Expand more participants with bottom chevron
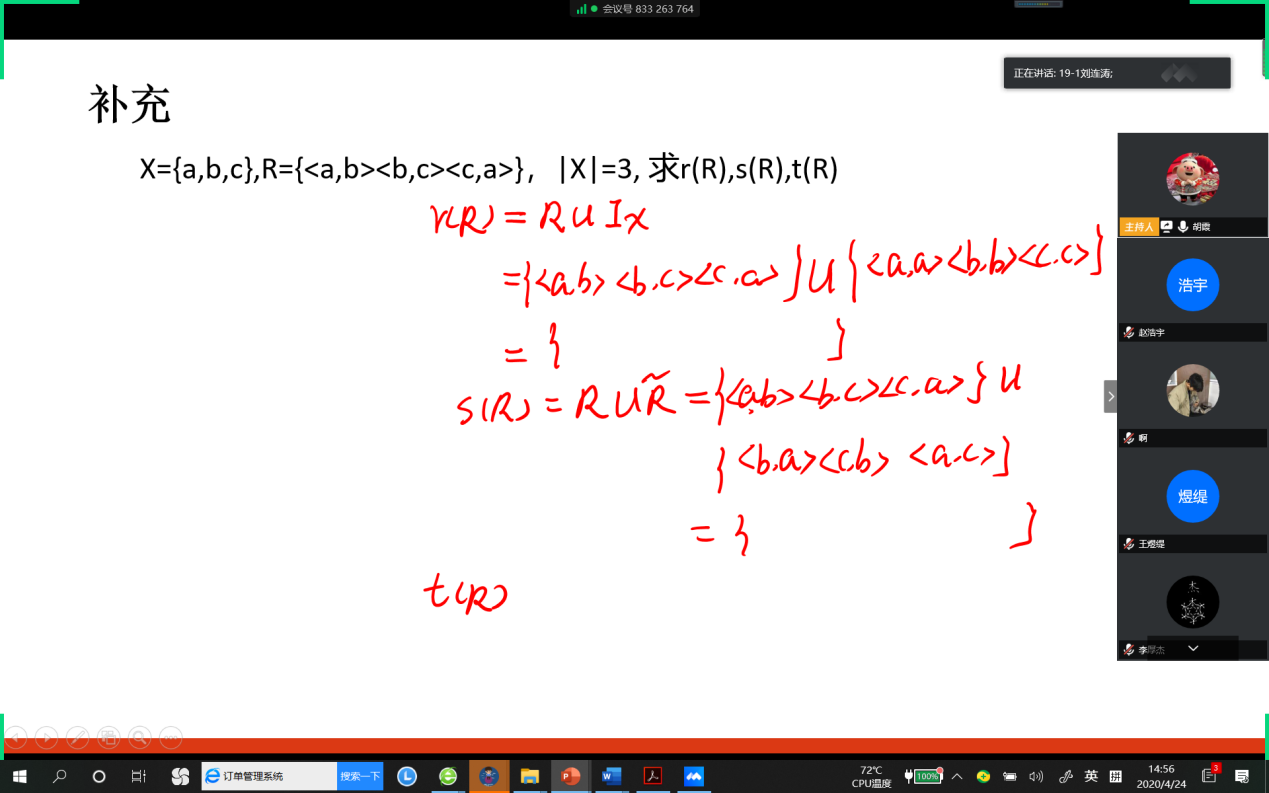Image resolution: width=1269 pixels, height=793 pixels. (x=1192, y=648)
